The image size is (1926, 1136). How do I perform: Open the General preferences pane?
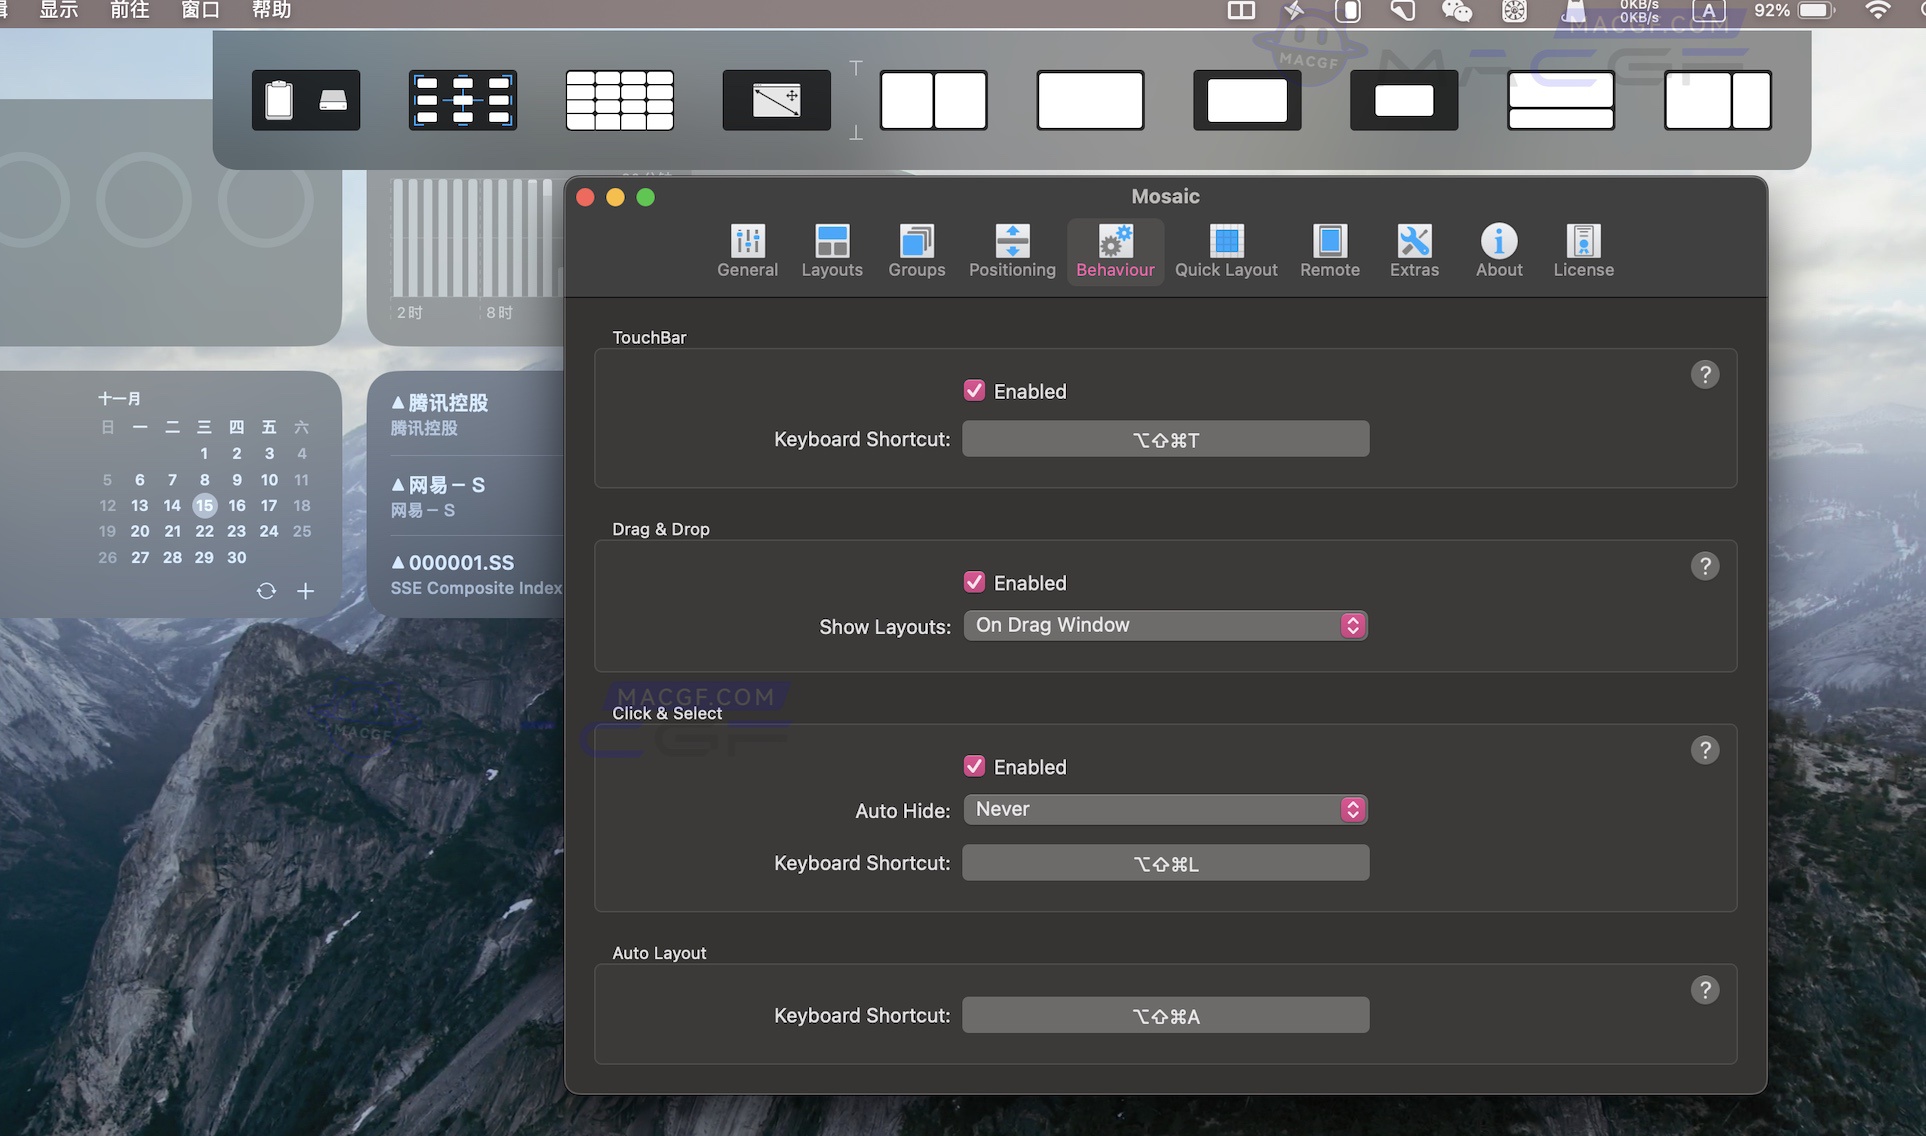pyautogui.click(x=747, y=250)
